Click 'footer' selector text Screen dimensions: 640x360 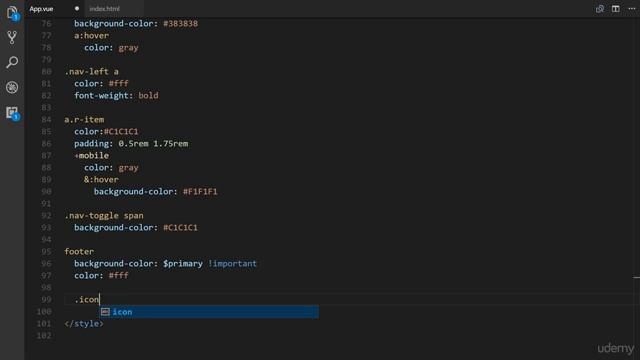pos(79,251)
